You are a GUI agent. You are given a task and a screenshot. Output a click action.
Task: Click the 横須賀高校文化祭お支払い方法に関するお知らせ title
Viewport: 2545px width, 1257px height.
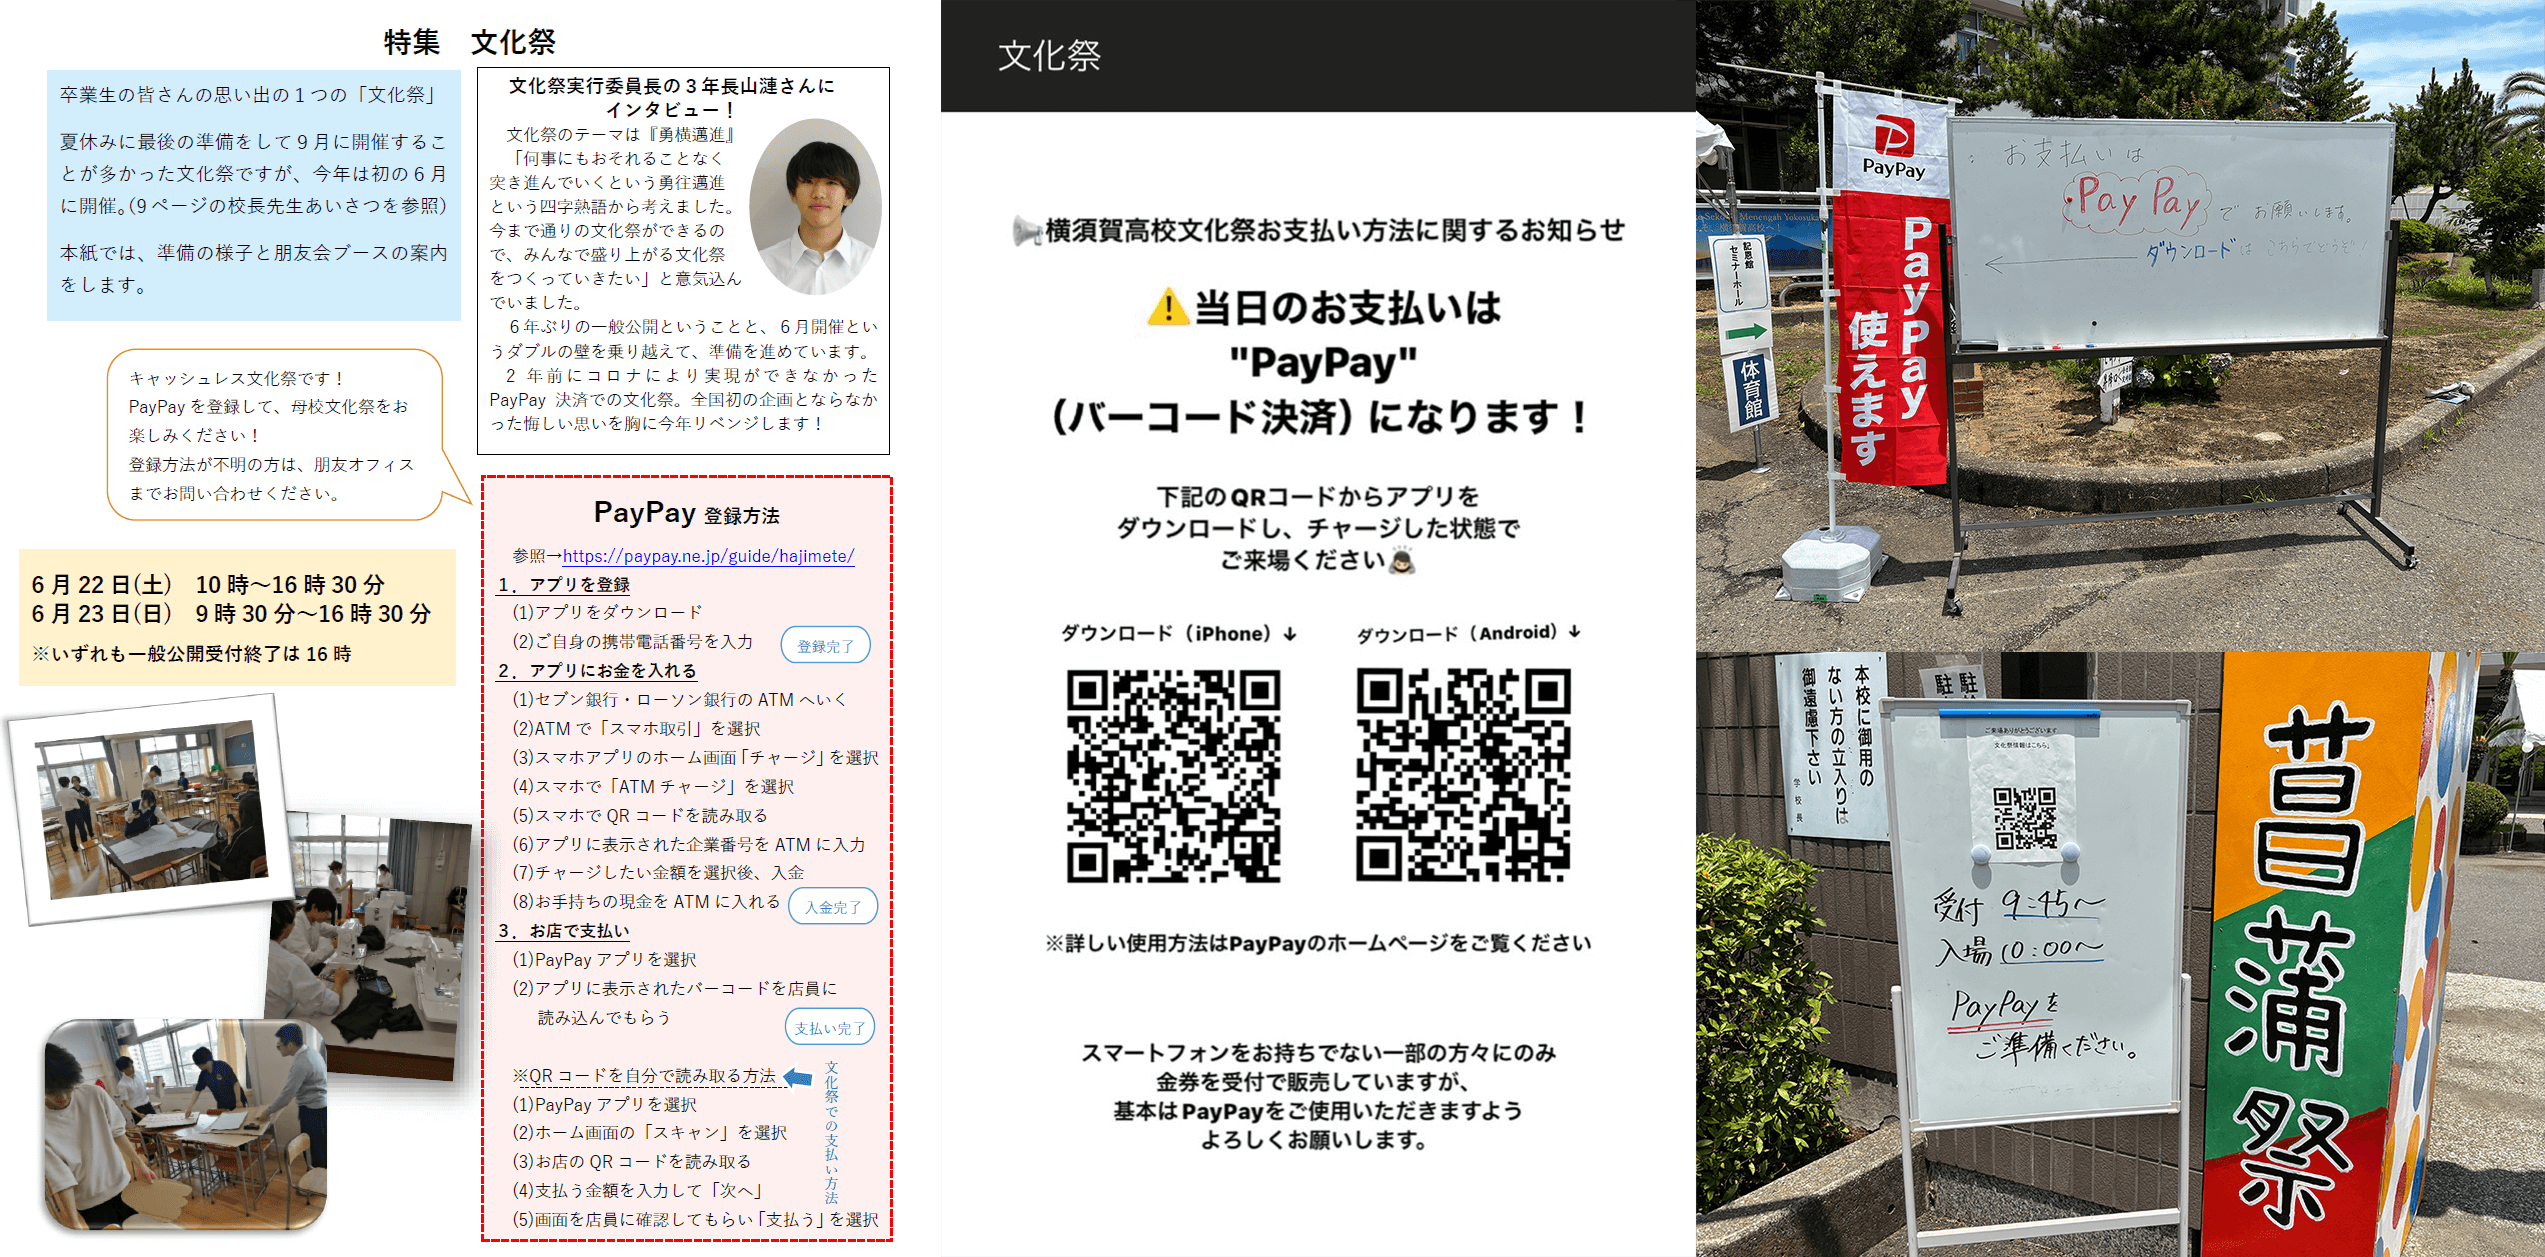(x=1335, y=231)
